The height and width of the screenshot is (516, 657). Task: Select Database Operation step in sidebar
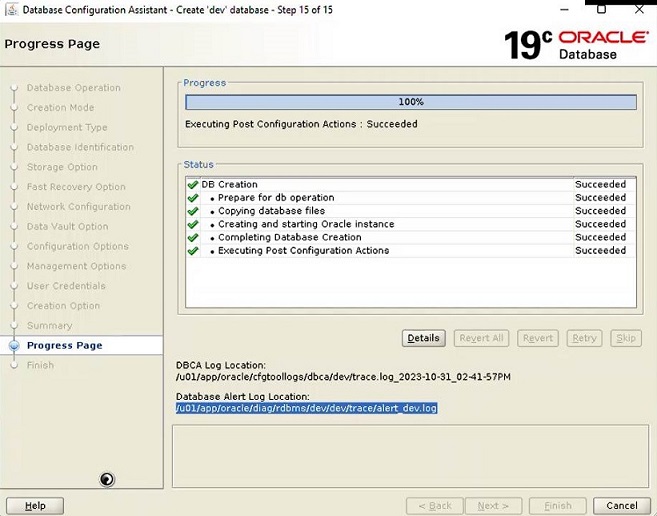click(74, 88)
